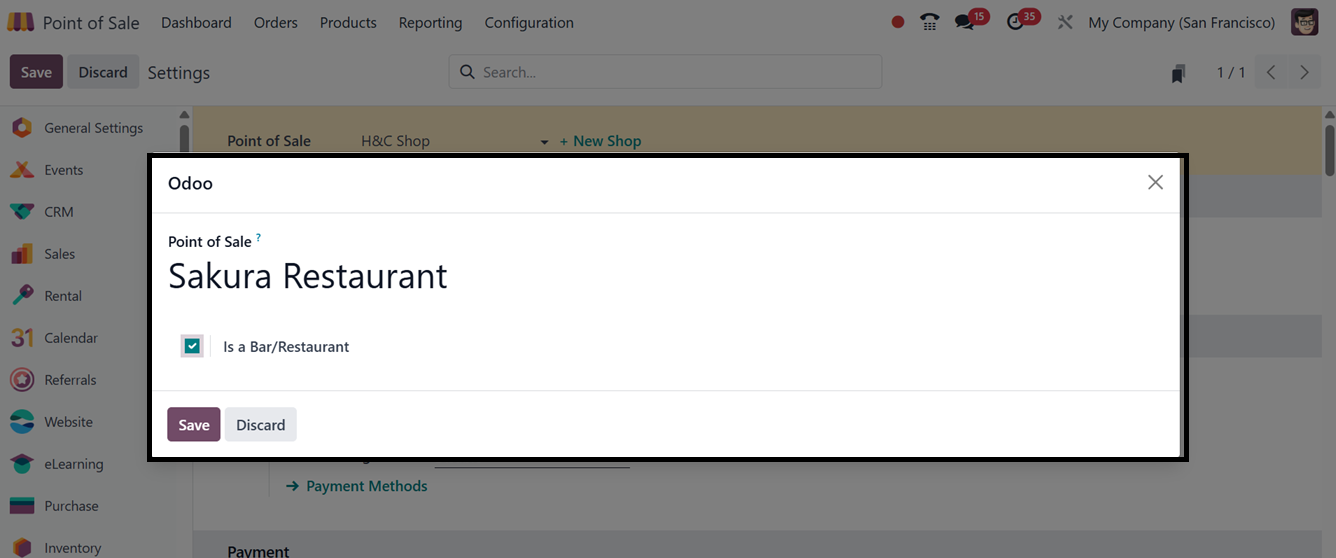Save the new shop in the dialog
Image resolution: width=1336 pixels, height=558 pixels.
(194, 425)
